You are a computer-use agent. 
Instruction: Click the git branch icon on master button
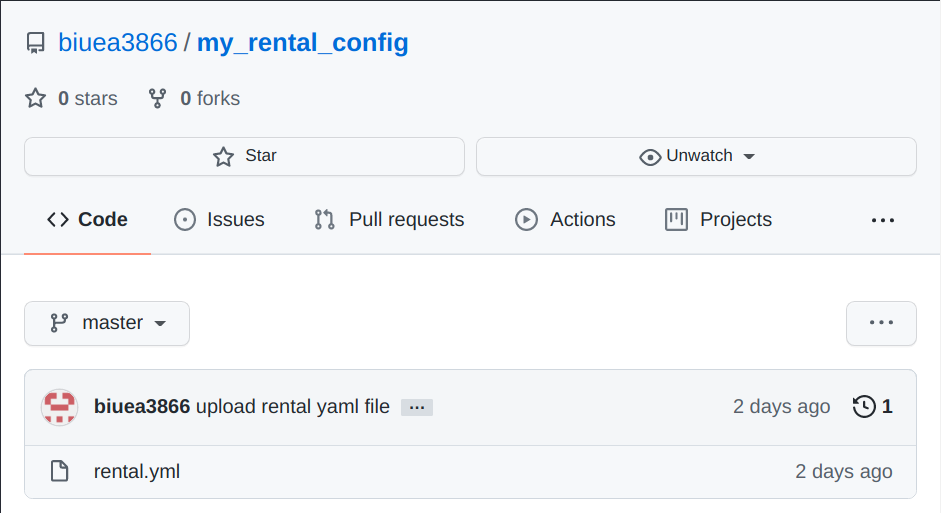(x=59, y=323)
